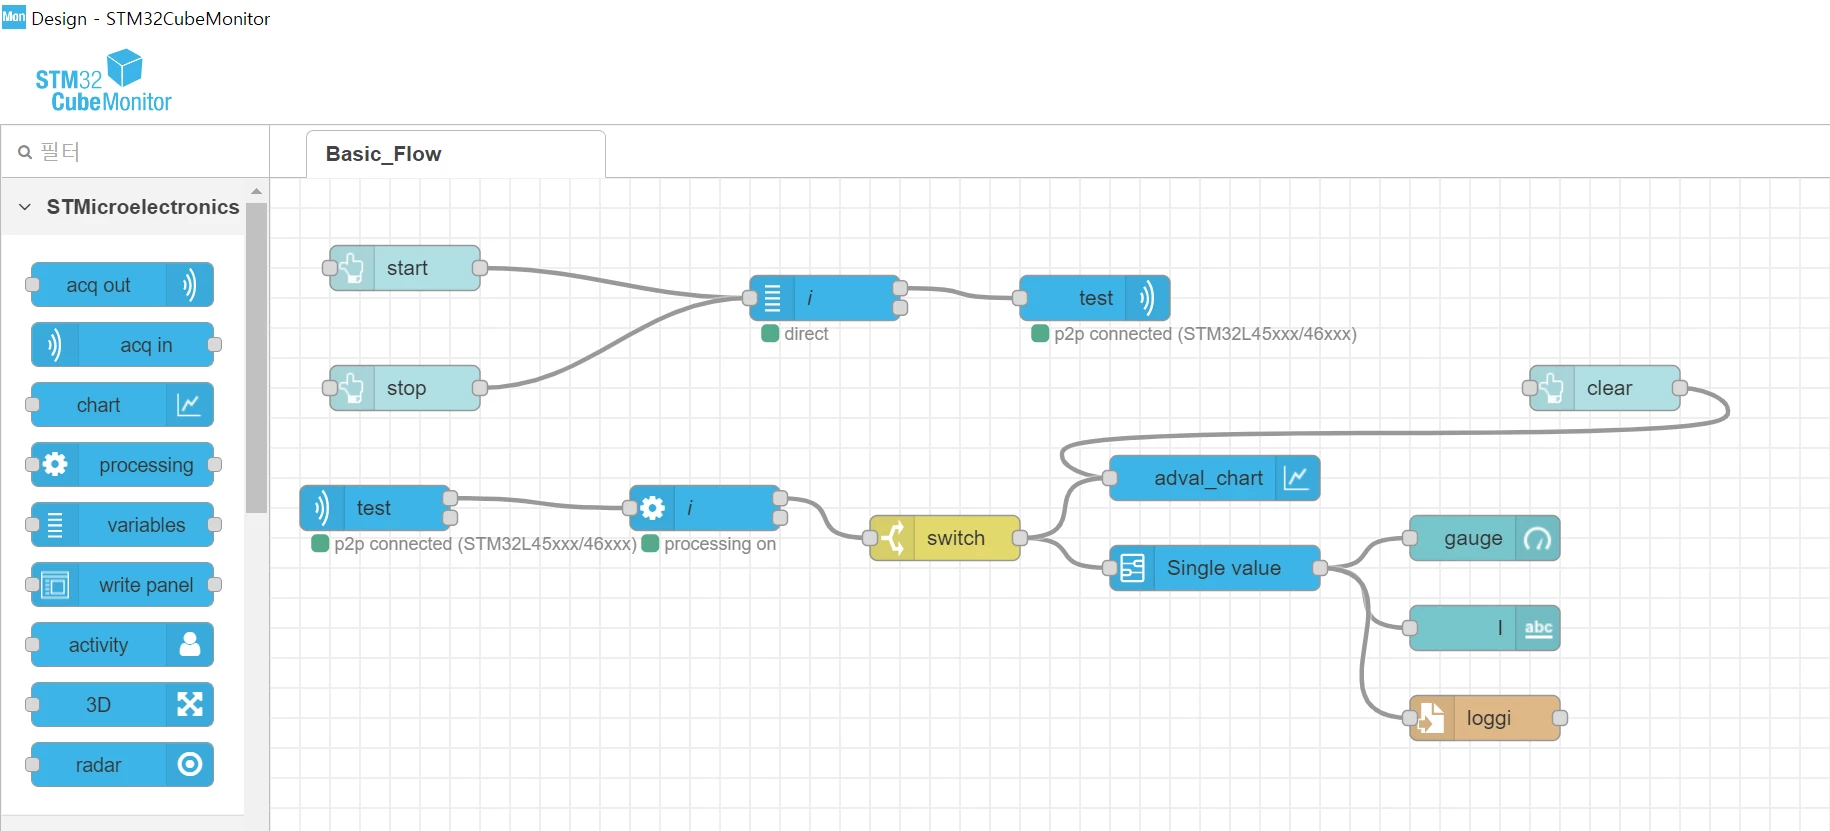
Task: Click the person icon on the activity palette node
Action: pos(189,644)
